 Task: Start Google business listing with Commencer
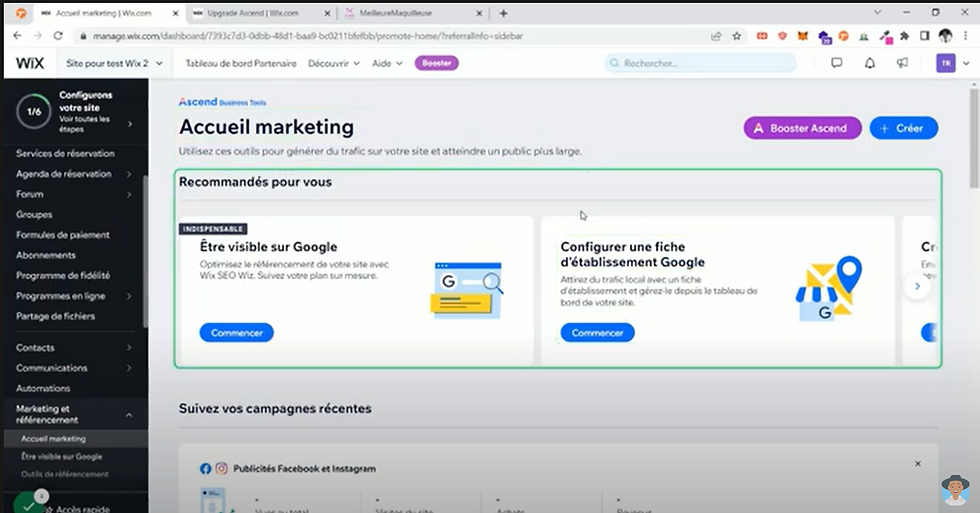[x=597, y=332]
